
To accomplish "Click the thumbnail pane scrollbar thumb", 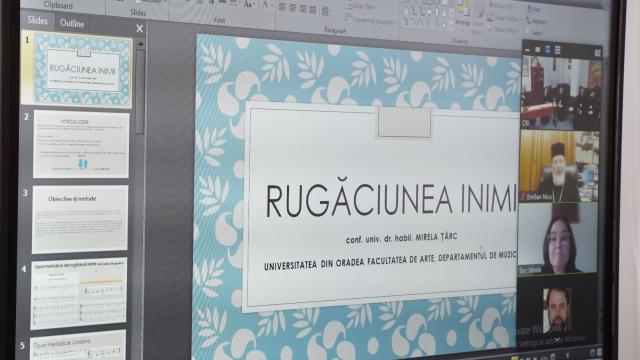I will click(140, 92).
